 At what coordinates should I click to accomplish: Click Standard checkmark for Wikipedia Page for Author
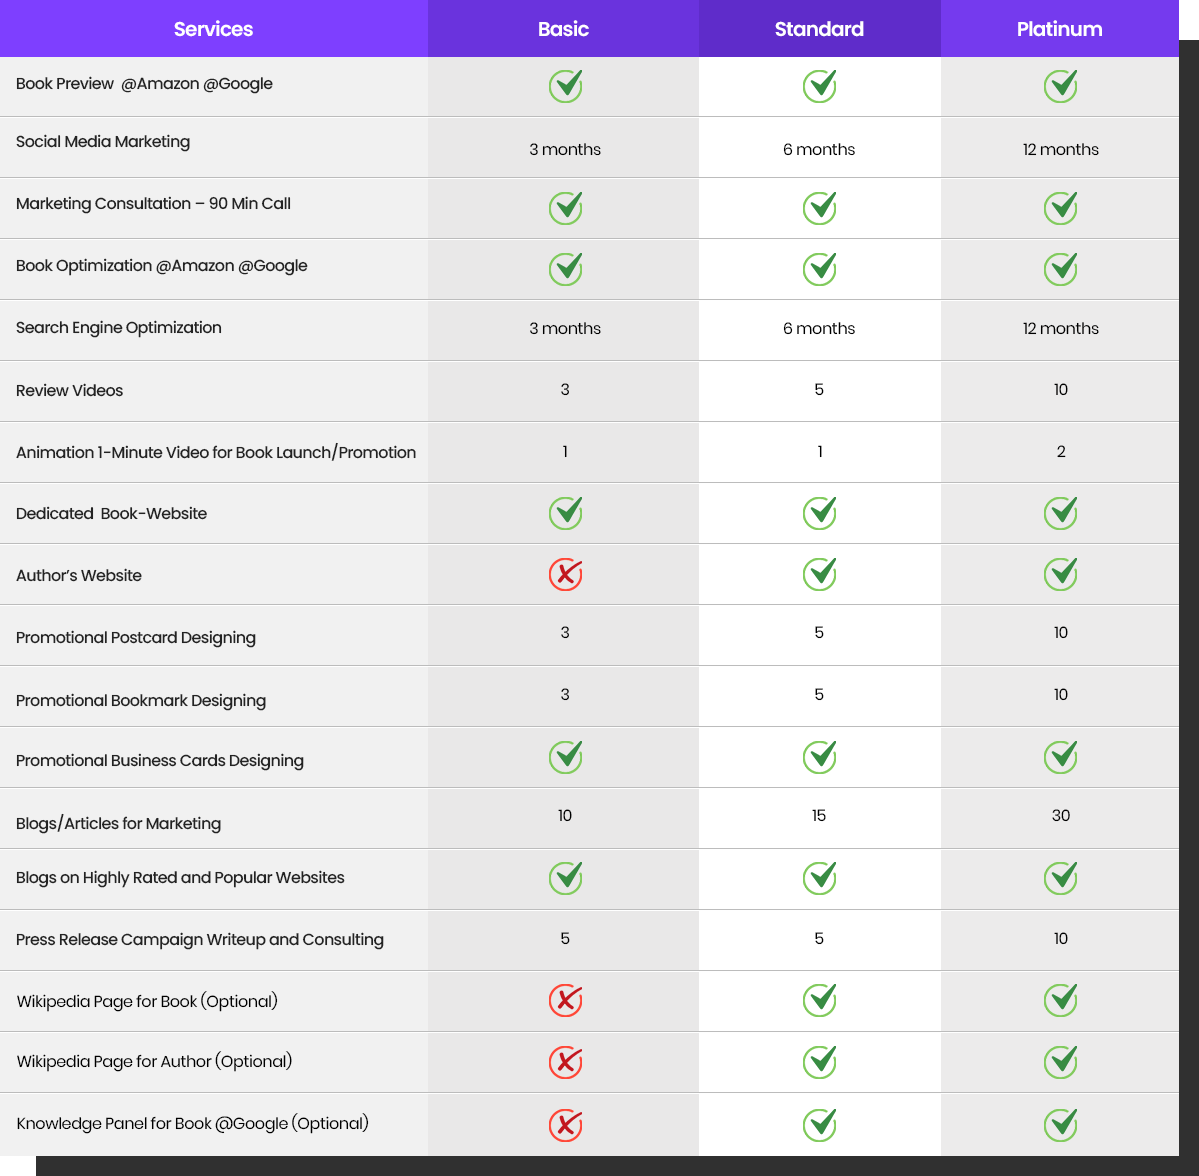click(819, 1062)
